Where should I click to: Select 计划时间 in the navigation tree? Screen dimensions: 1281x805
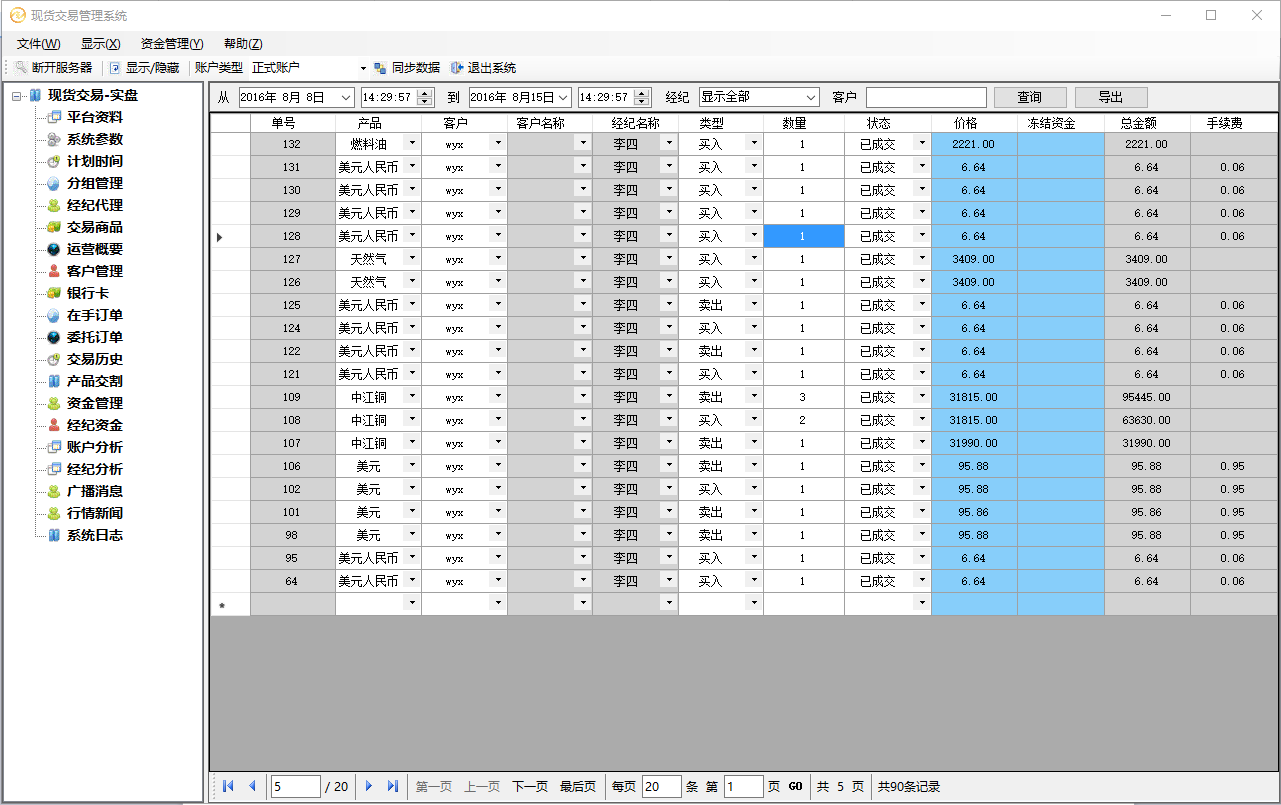point(95,161)
